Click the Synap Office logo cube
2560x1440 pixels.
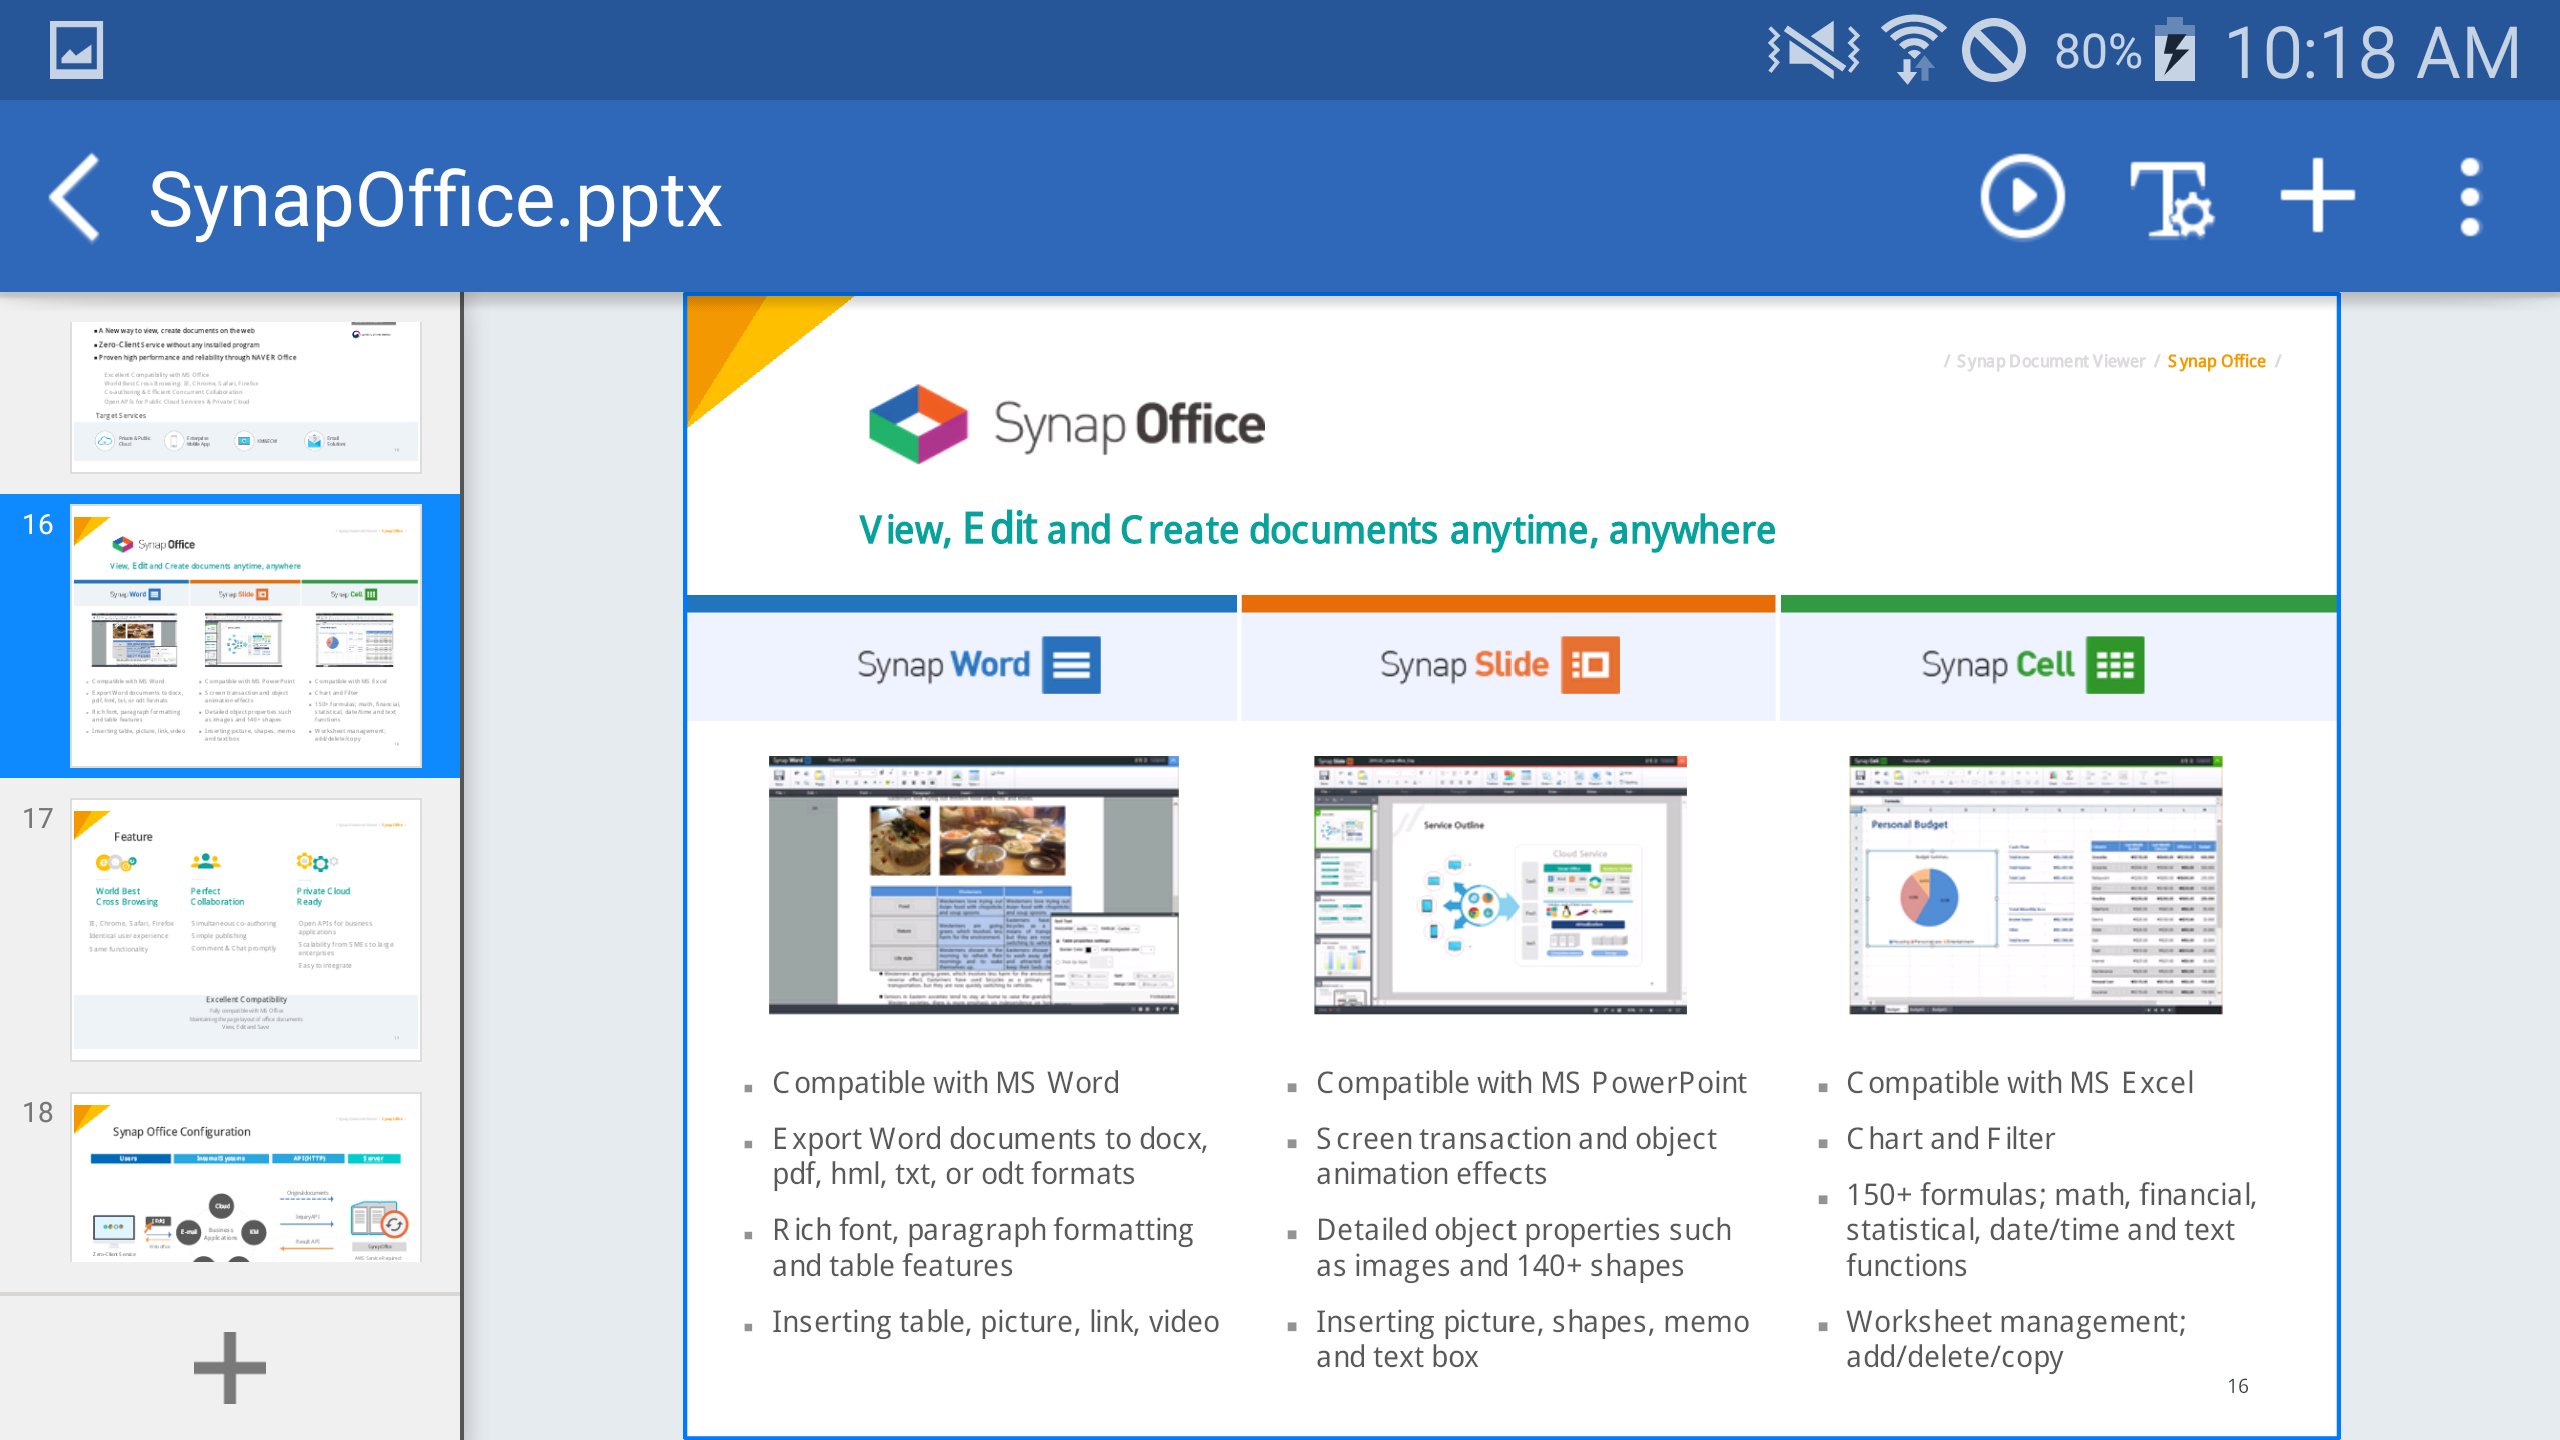918,424
